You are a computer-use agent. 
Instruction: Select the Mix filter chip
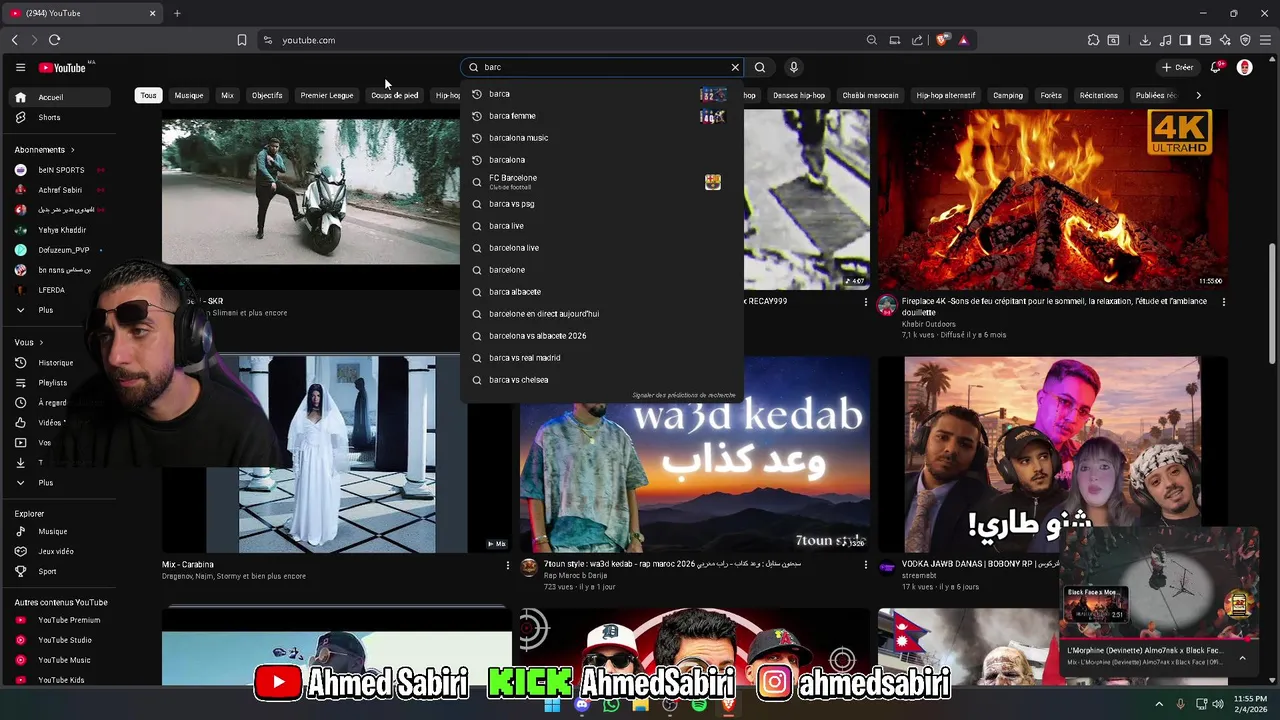pos(227,95)
